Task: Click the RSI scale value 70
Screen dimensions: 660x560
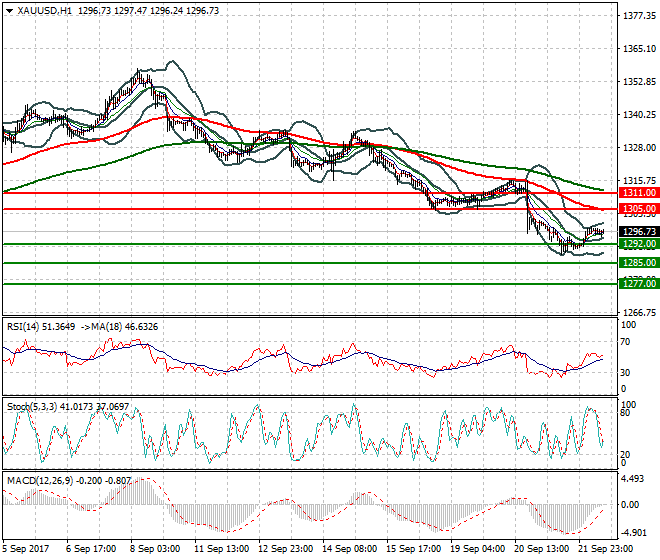Action: 625,341
